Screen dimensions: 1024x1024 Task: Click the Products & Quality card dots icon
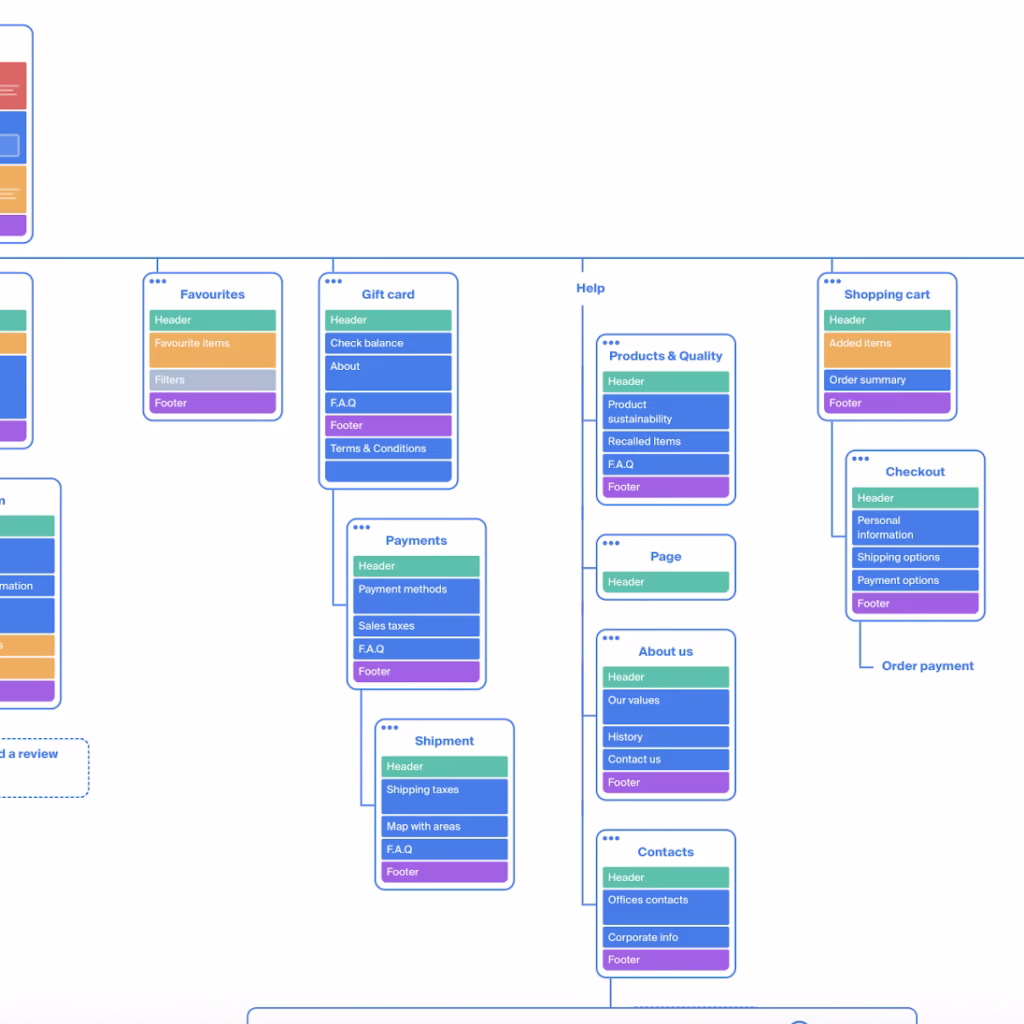[x=610, y=343]
